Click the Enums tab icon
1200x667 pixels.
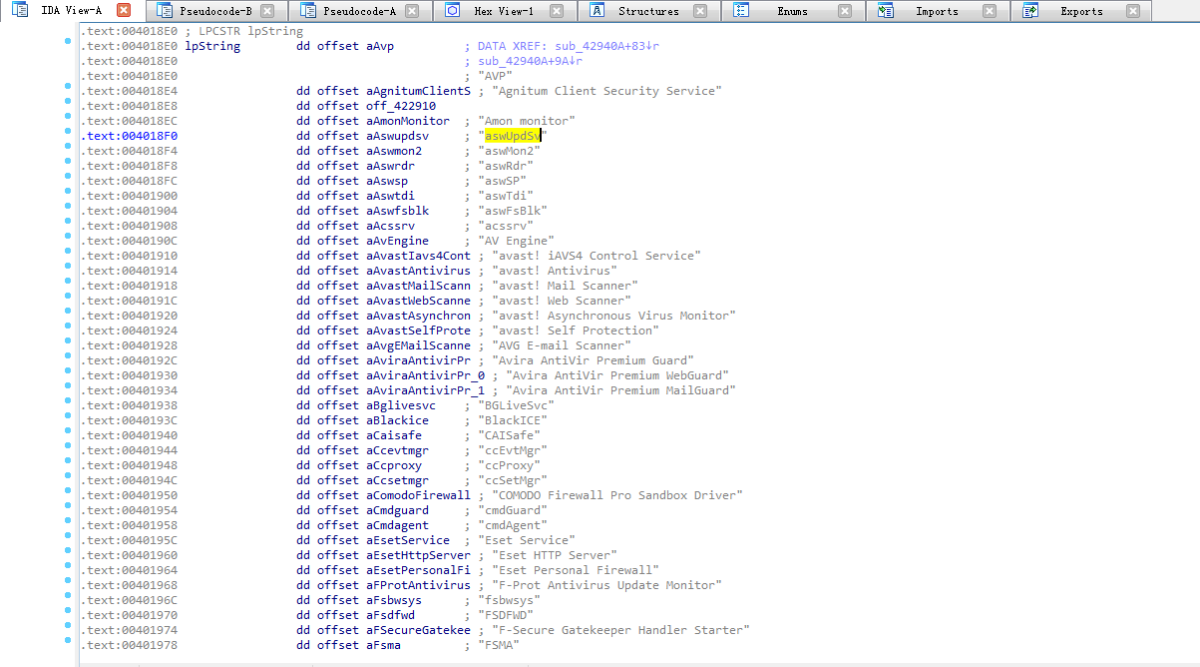coord(742,11)
